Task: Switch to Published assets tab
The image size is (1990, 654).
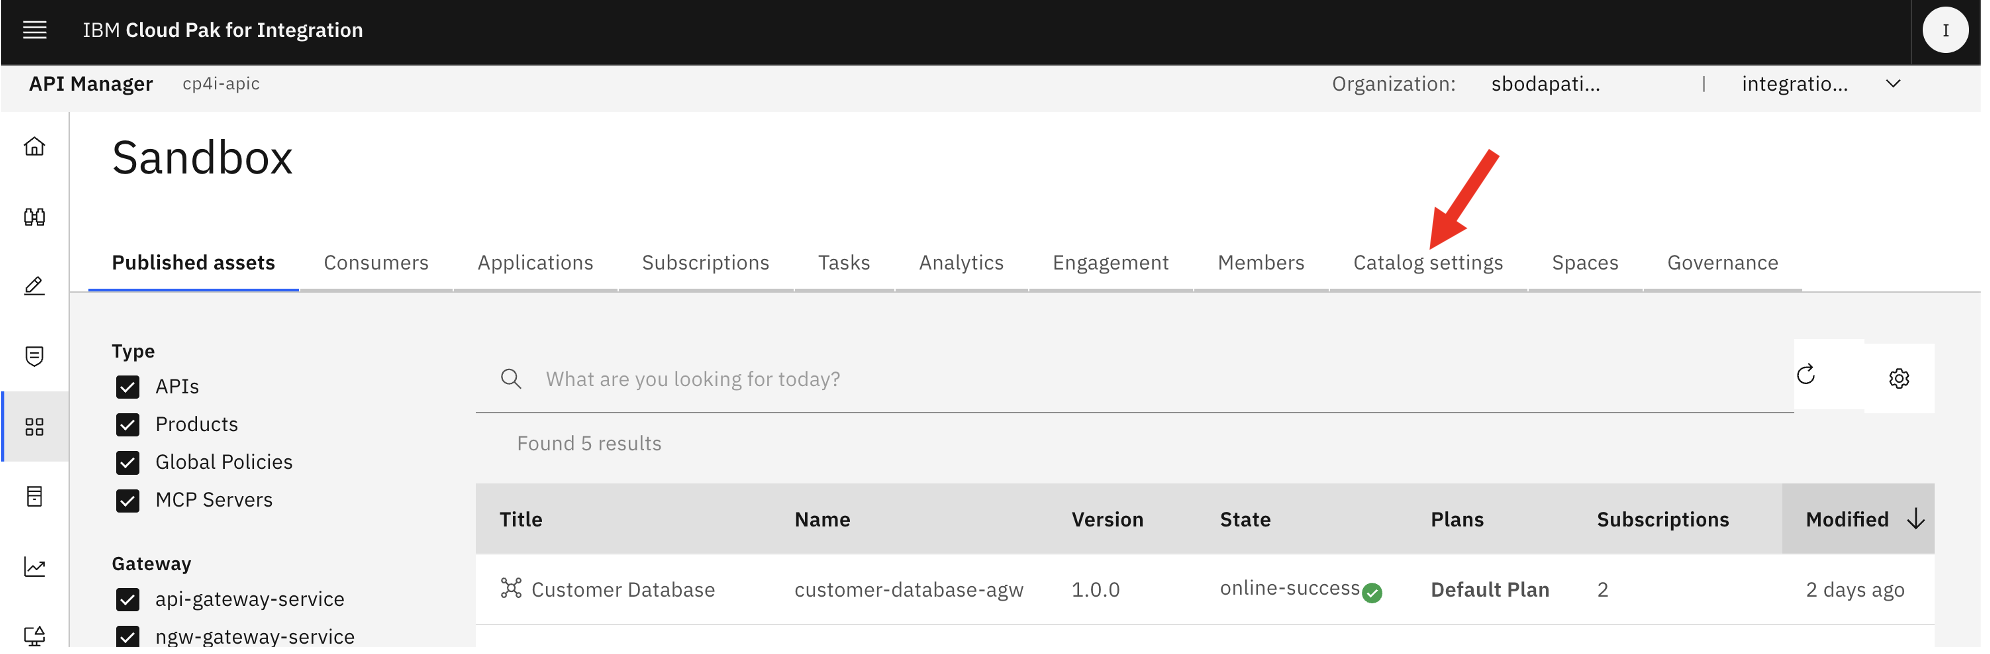Action: (193, 263)
